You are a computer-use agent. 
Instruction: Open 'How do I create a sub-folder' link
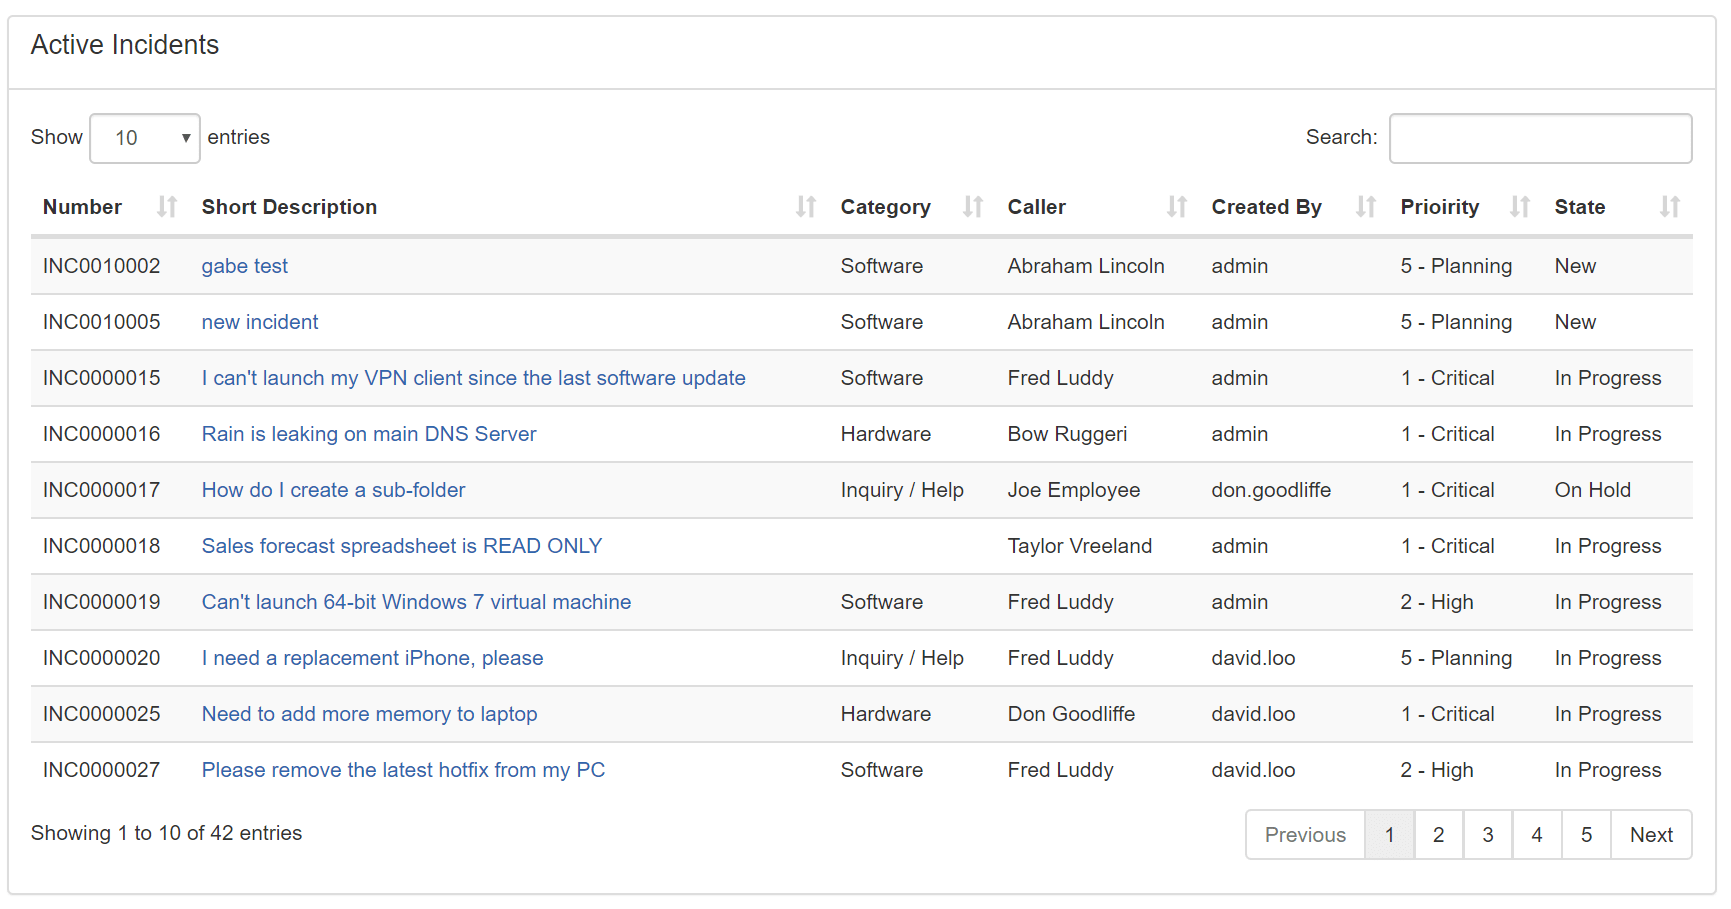coord(334,490)
